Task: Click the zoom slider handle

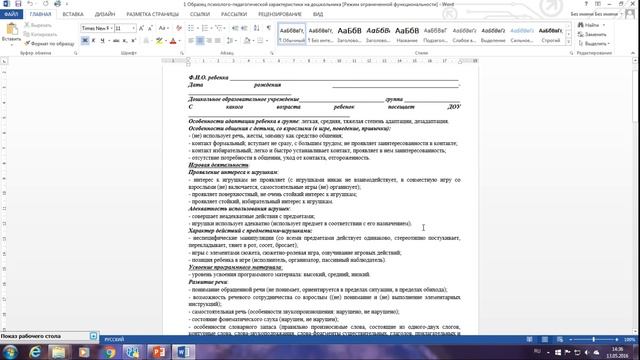Action: coord(593,339)
